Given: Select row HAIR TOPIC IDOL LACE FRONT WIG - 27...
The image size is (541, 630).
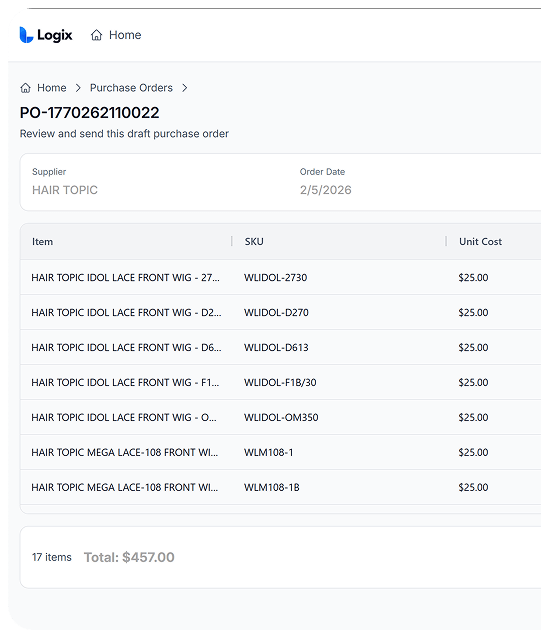Looking at the screenshot, I should coord(281,277).
